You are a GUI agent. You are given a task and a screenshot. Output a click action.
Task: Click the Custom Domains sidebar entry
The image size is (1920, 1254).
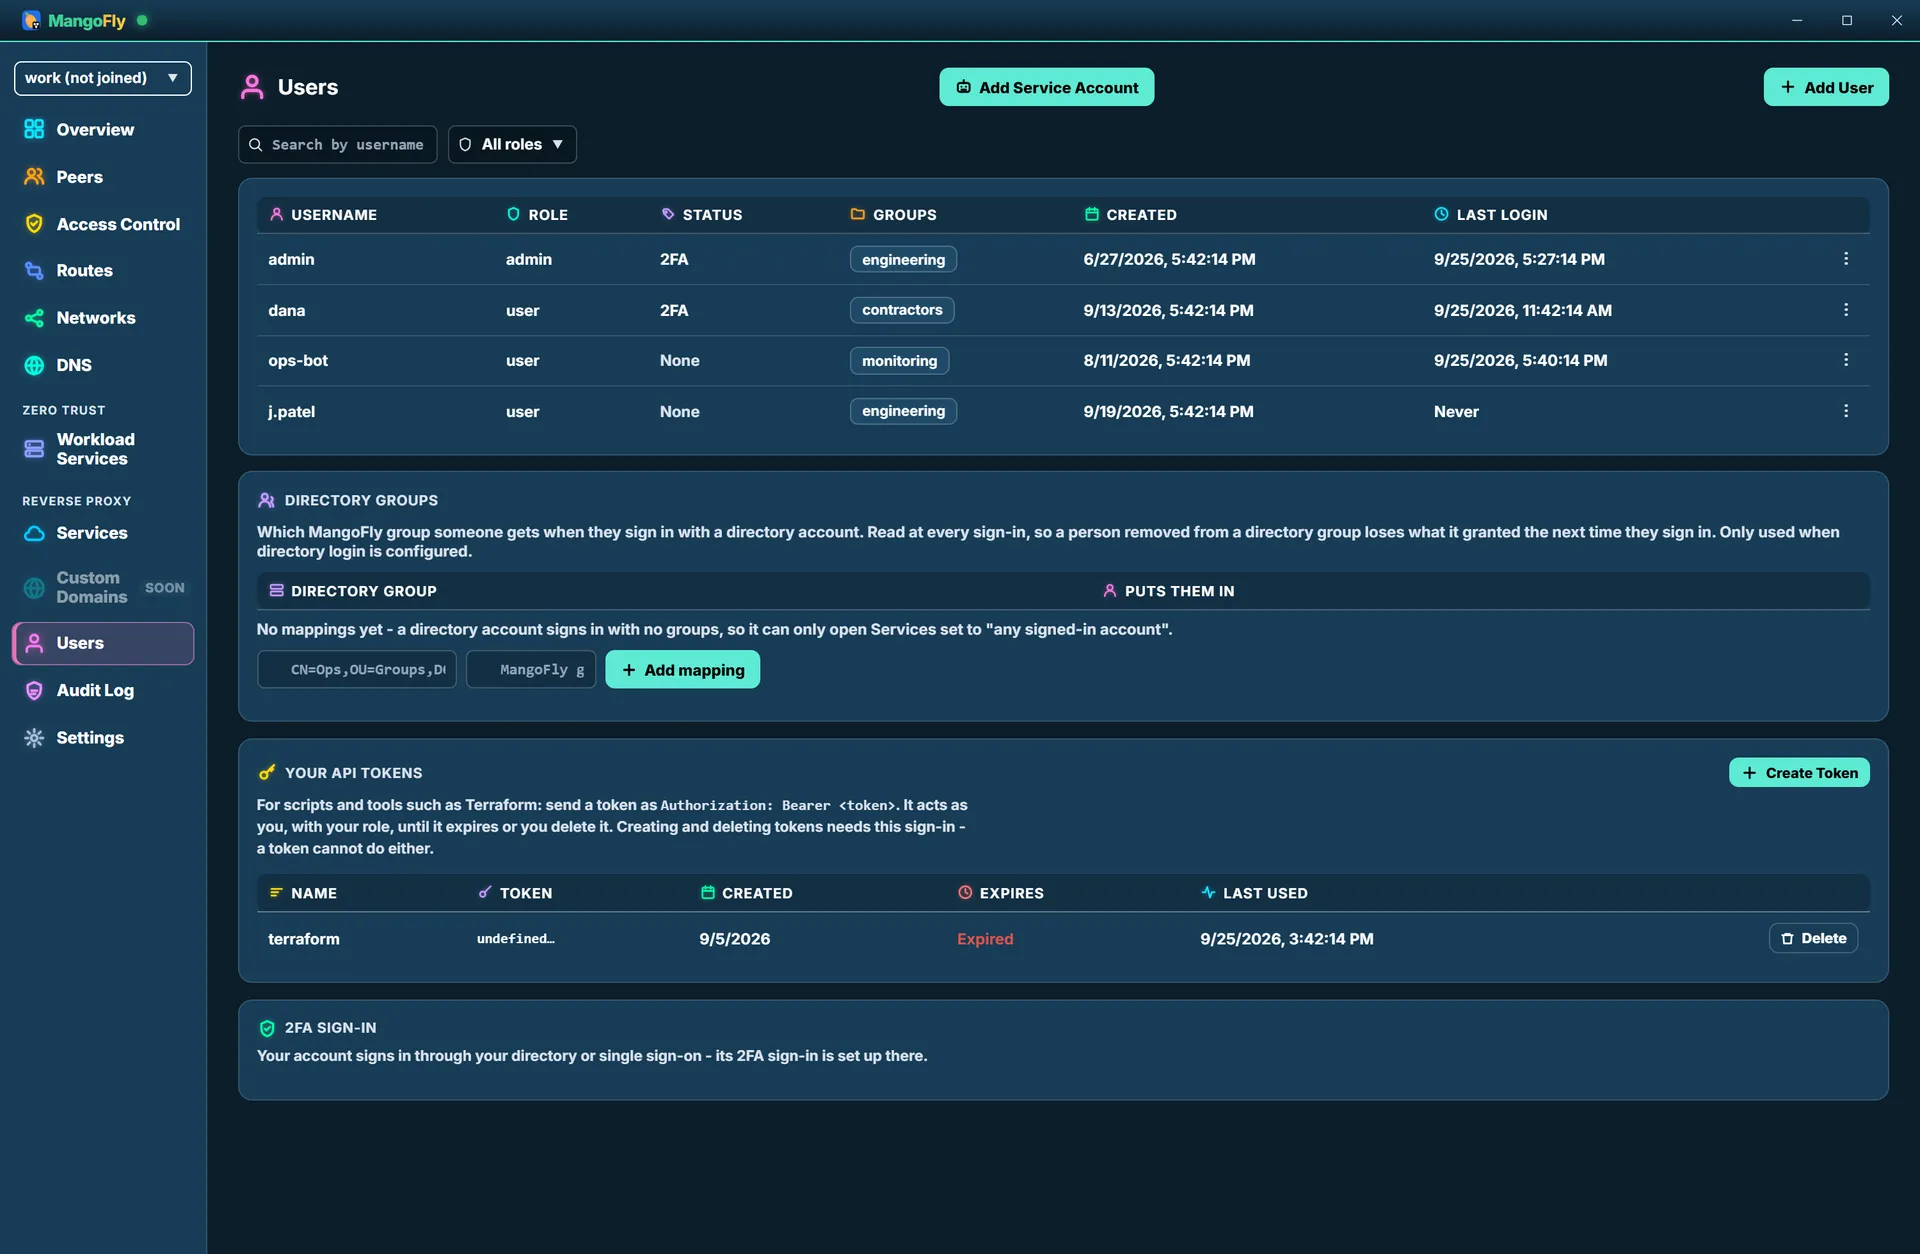coord(103,587)
